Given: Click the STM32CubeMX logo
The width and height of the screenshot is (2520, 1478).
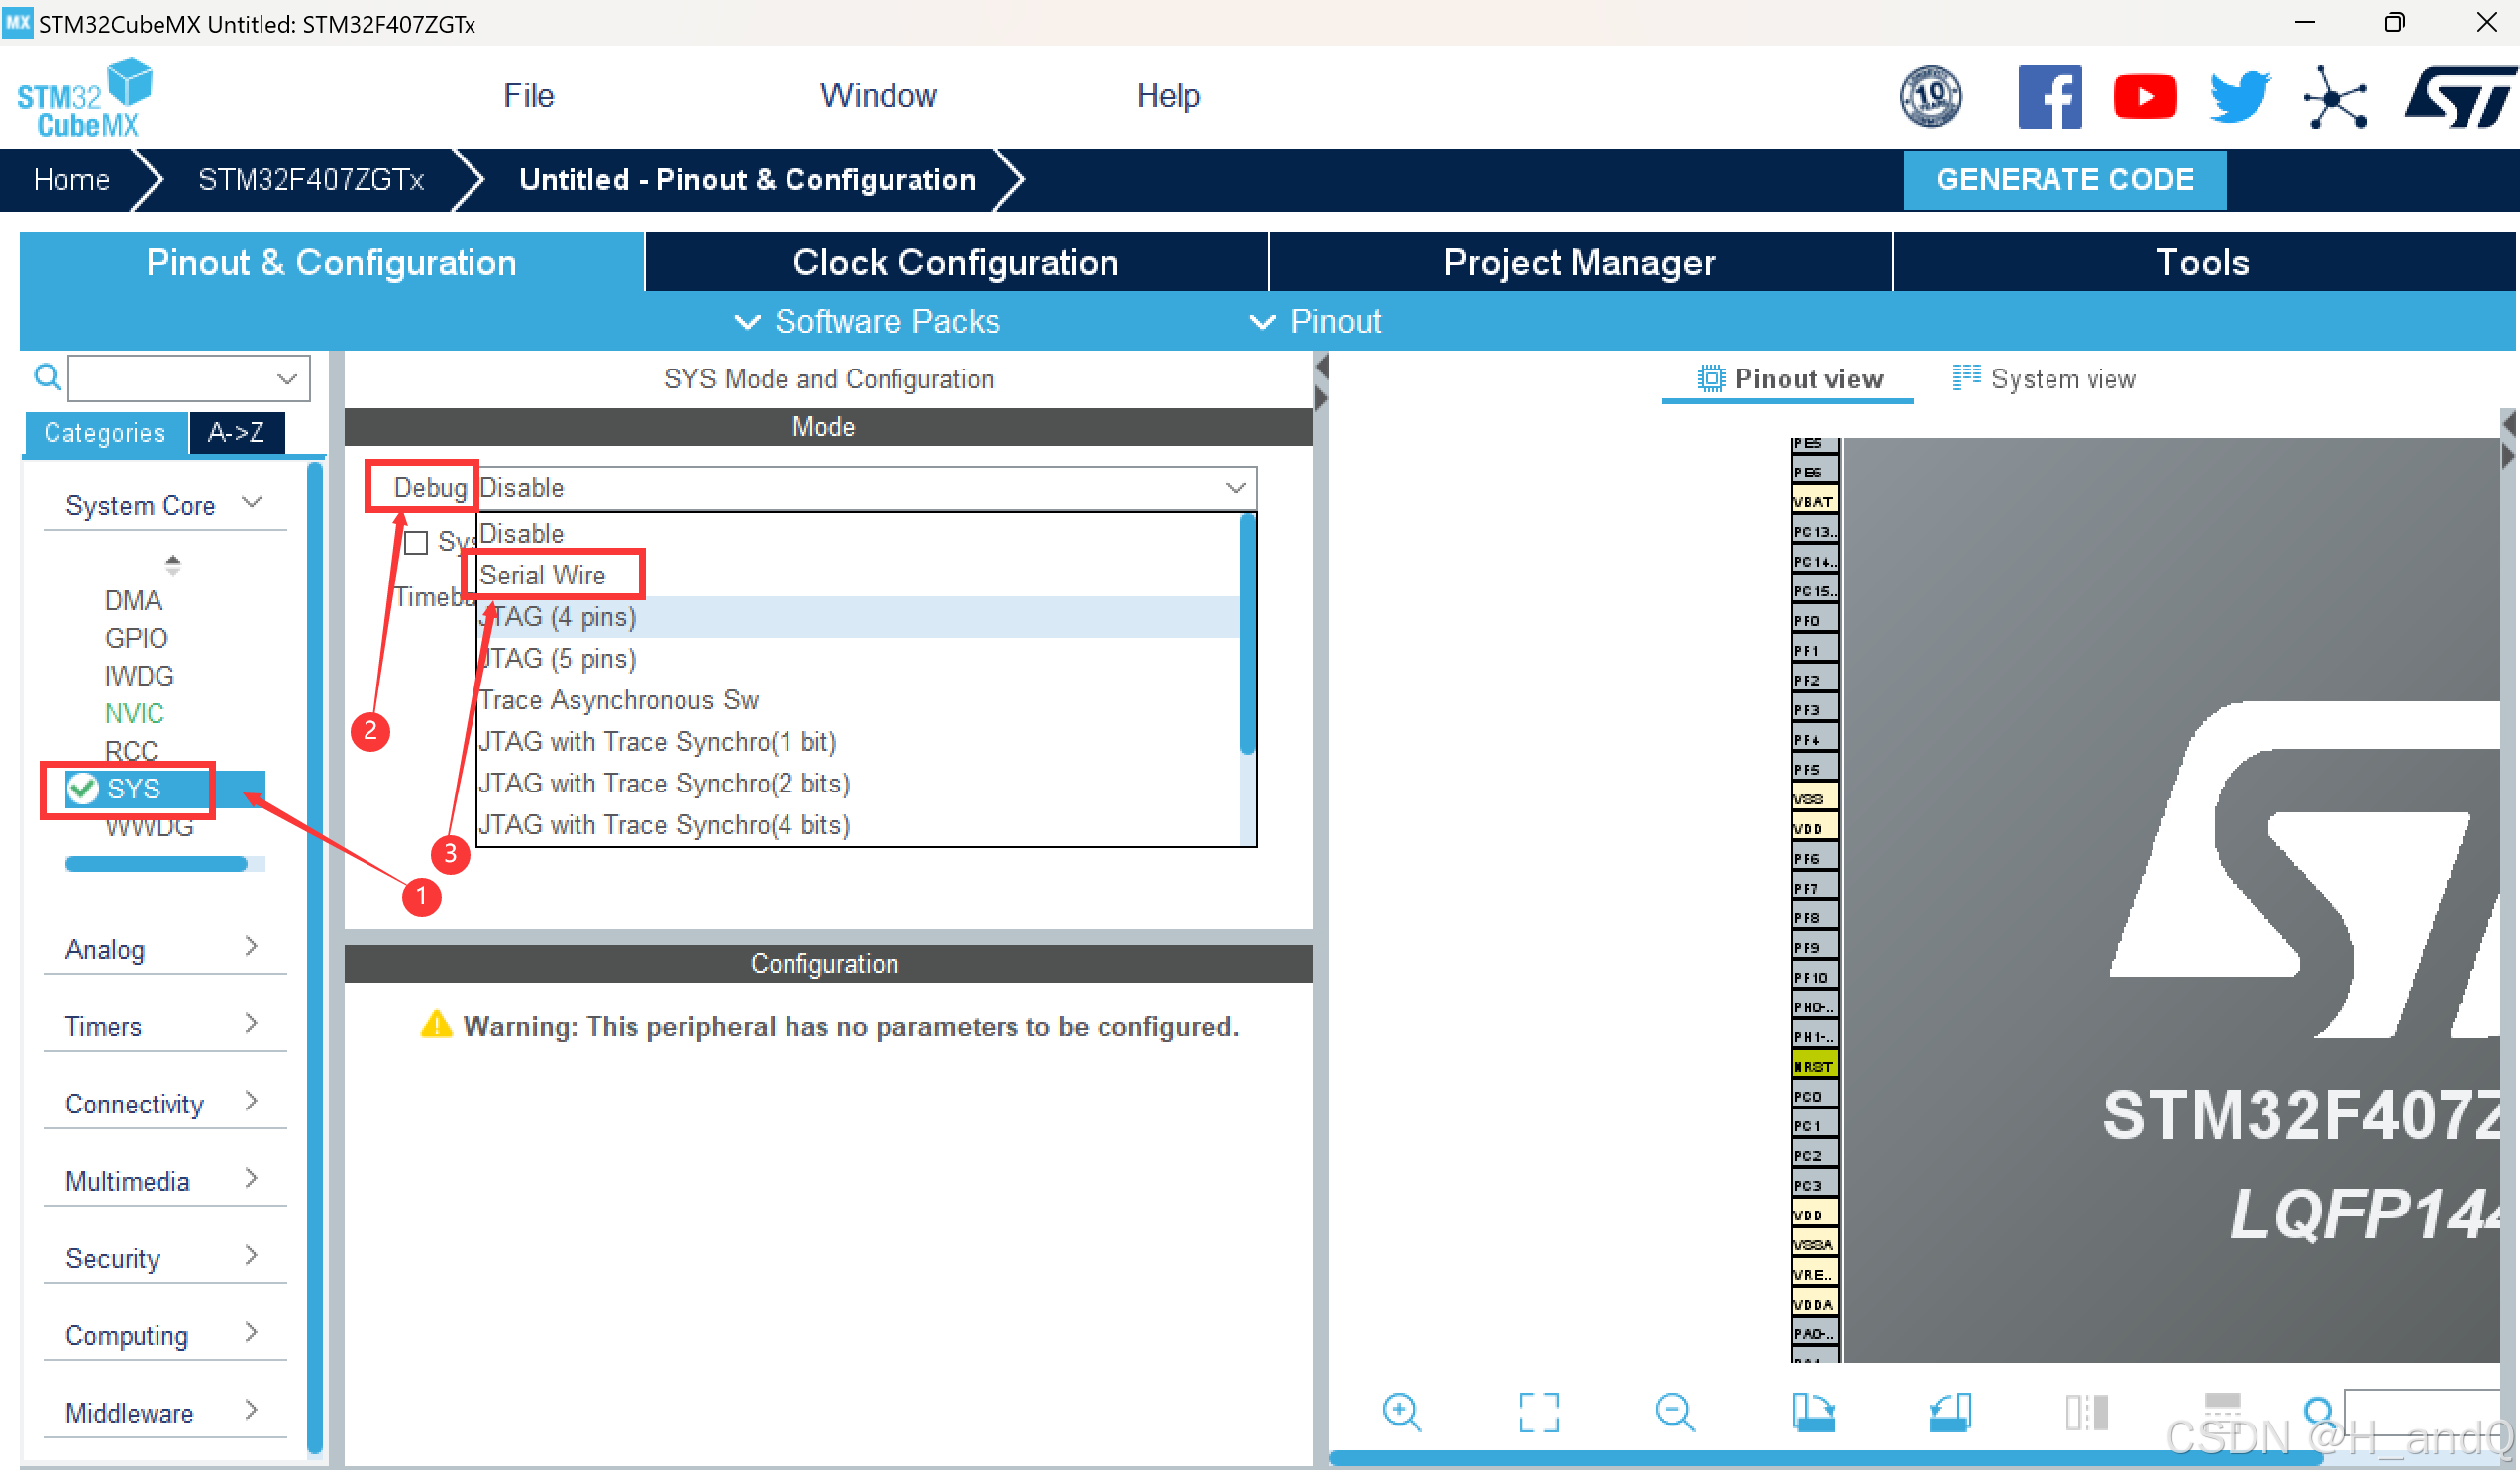Looking at the screenshot, I should 85,97.
